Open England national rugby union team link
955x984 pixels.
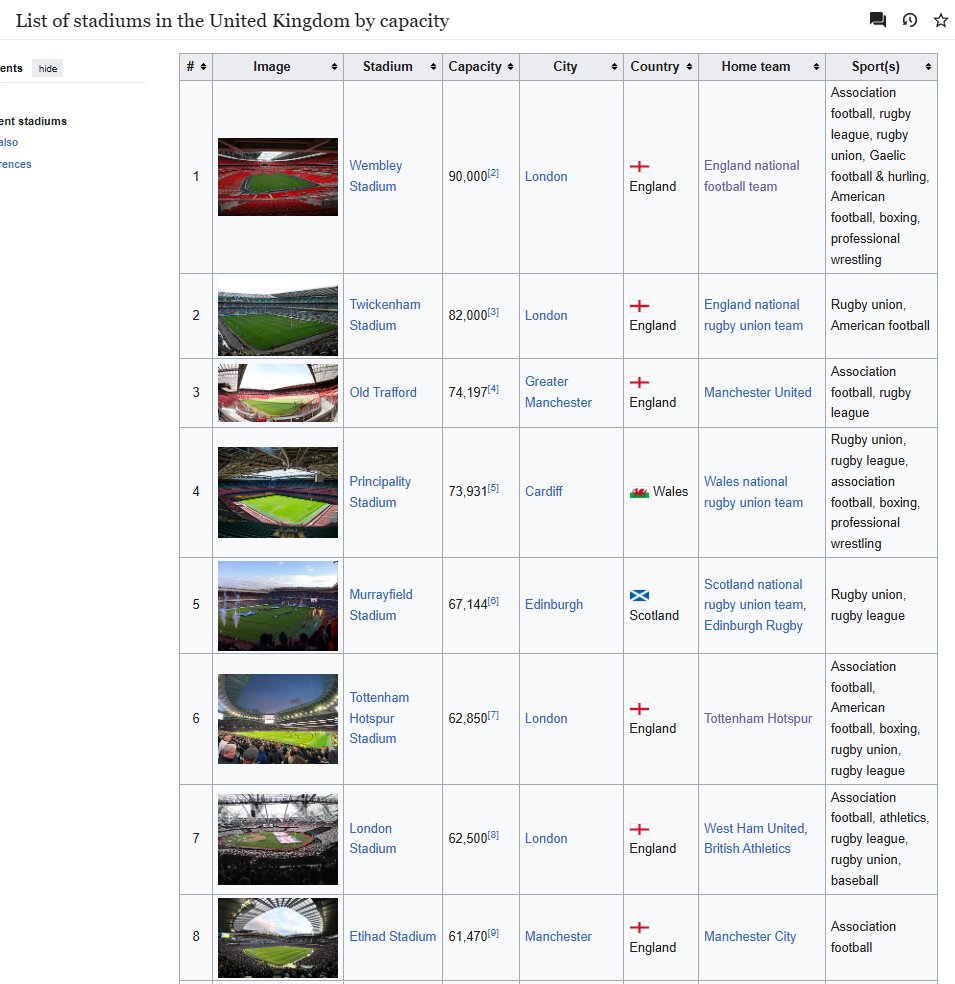[753, 315]
